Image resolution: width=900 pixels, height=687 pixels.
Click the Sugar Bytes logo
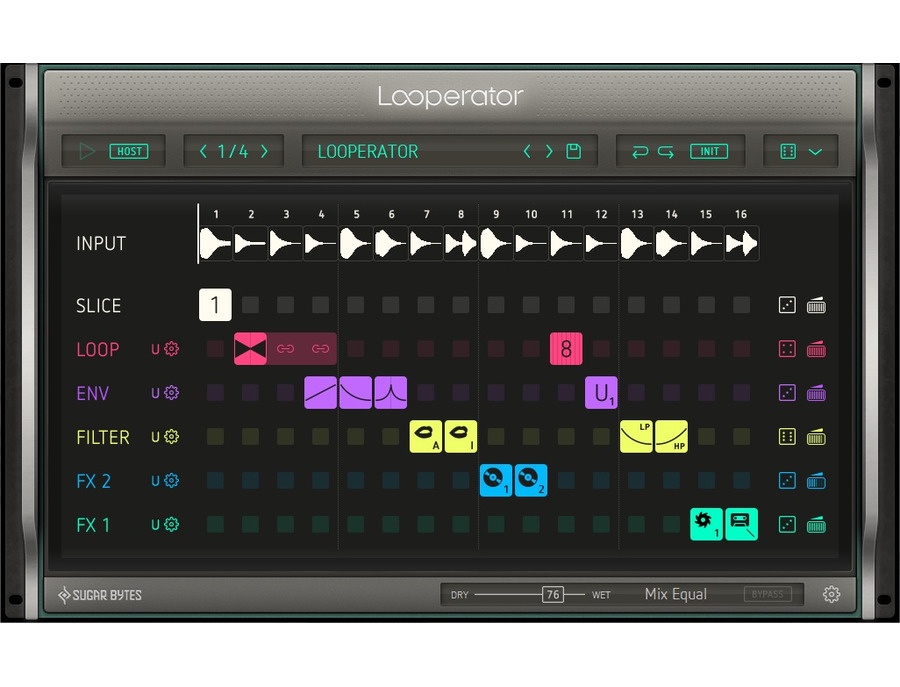click(100, 595)
